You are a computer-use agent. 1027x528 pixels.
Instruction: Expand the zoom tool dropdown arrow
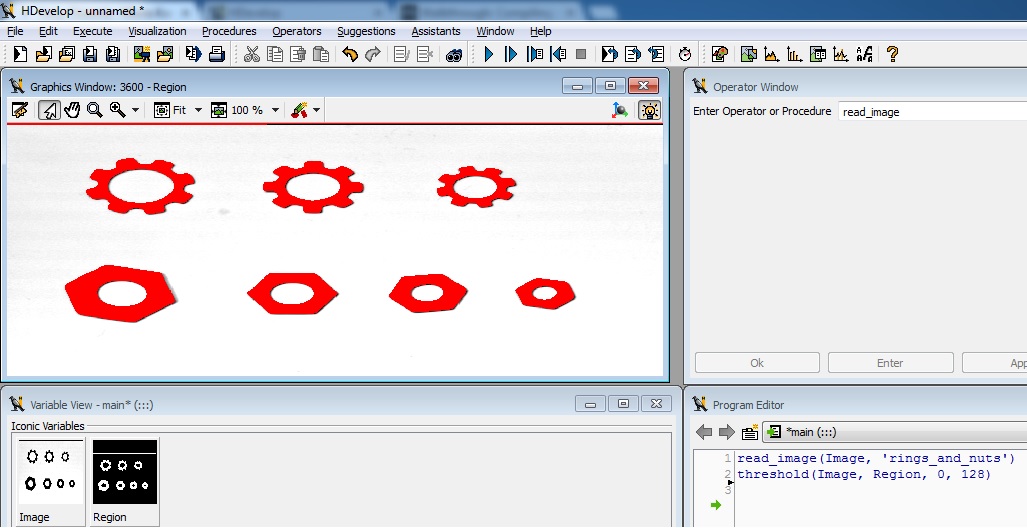(x=136, y=110)
